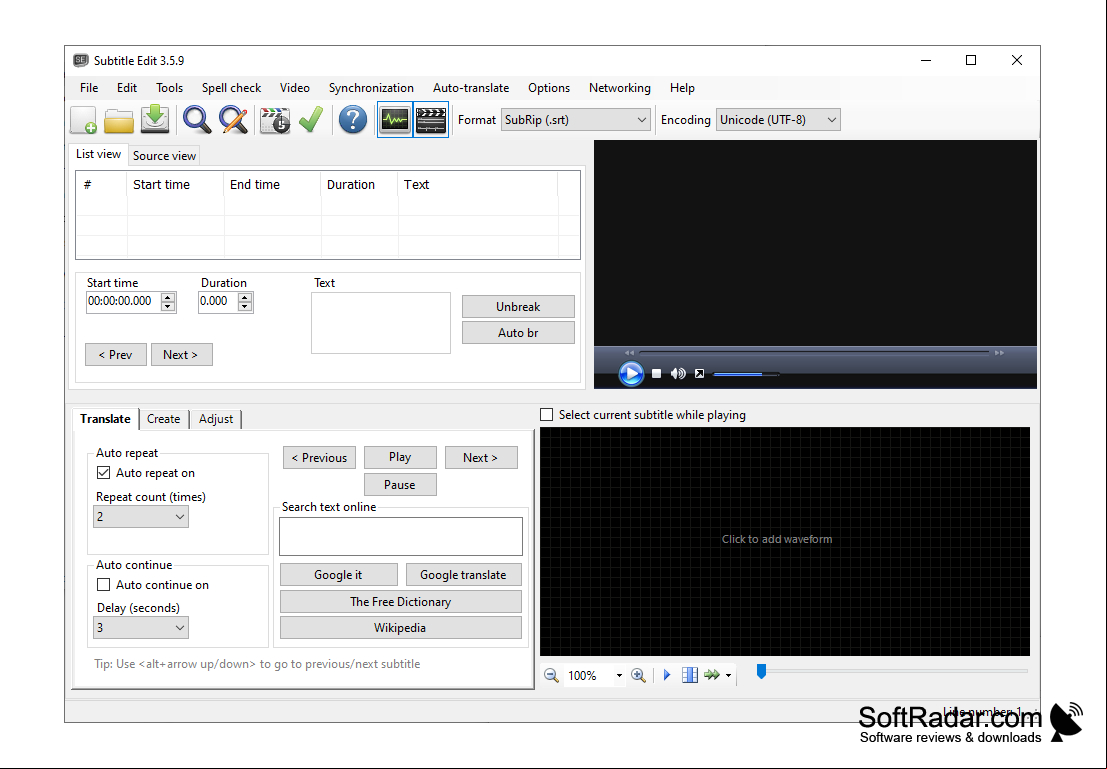Image resolution: width=1107 pixels, height=769 pixels.
Task: Enable the Auto continue on checkbox
Action: [x=103, y=585]
